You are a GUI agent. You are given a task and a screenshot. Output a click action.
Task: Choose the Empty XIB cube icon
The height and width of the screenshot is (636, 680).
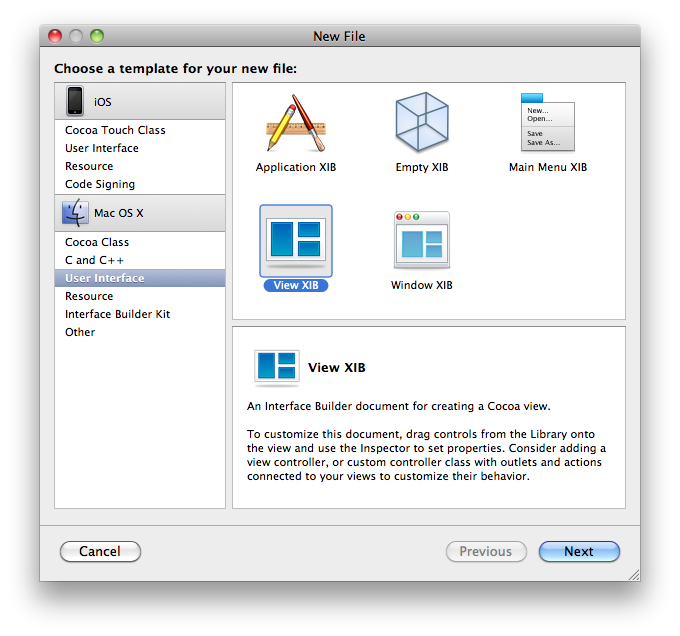(421, 123)
